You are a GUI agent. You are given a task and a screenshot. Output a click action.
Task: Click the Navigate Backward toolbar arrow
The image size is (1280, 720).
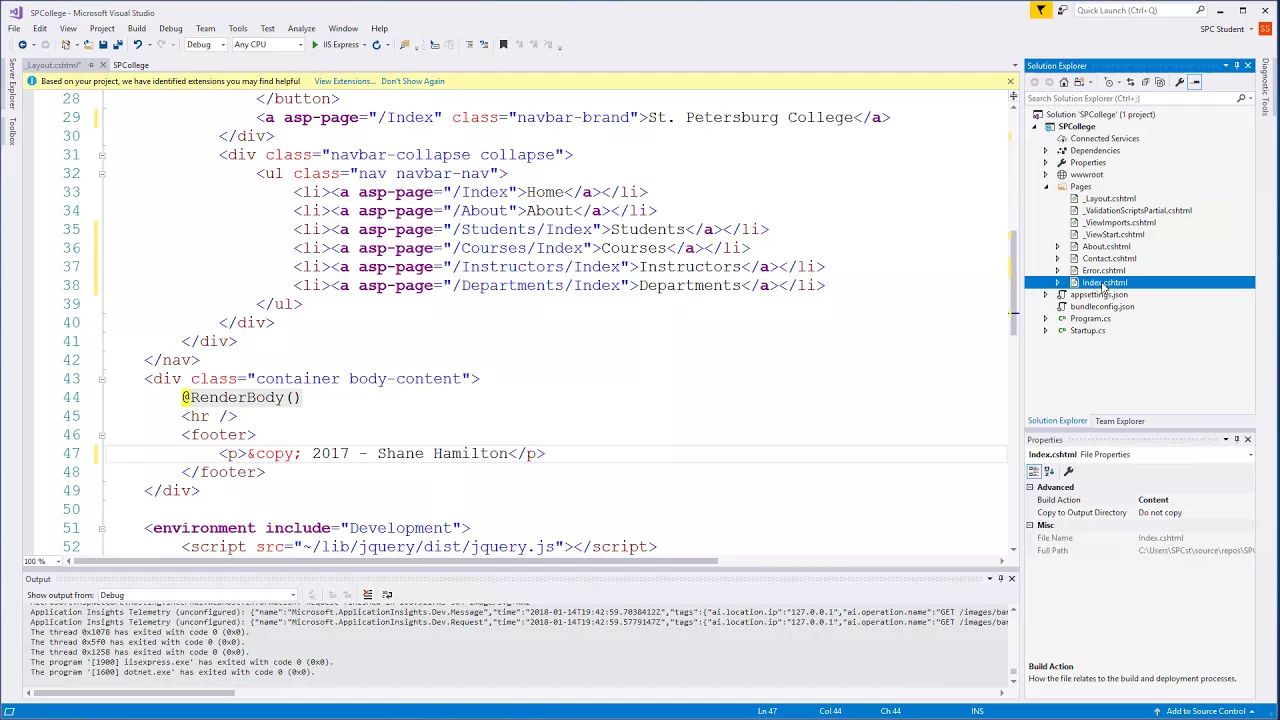click(22, 44)
